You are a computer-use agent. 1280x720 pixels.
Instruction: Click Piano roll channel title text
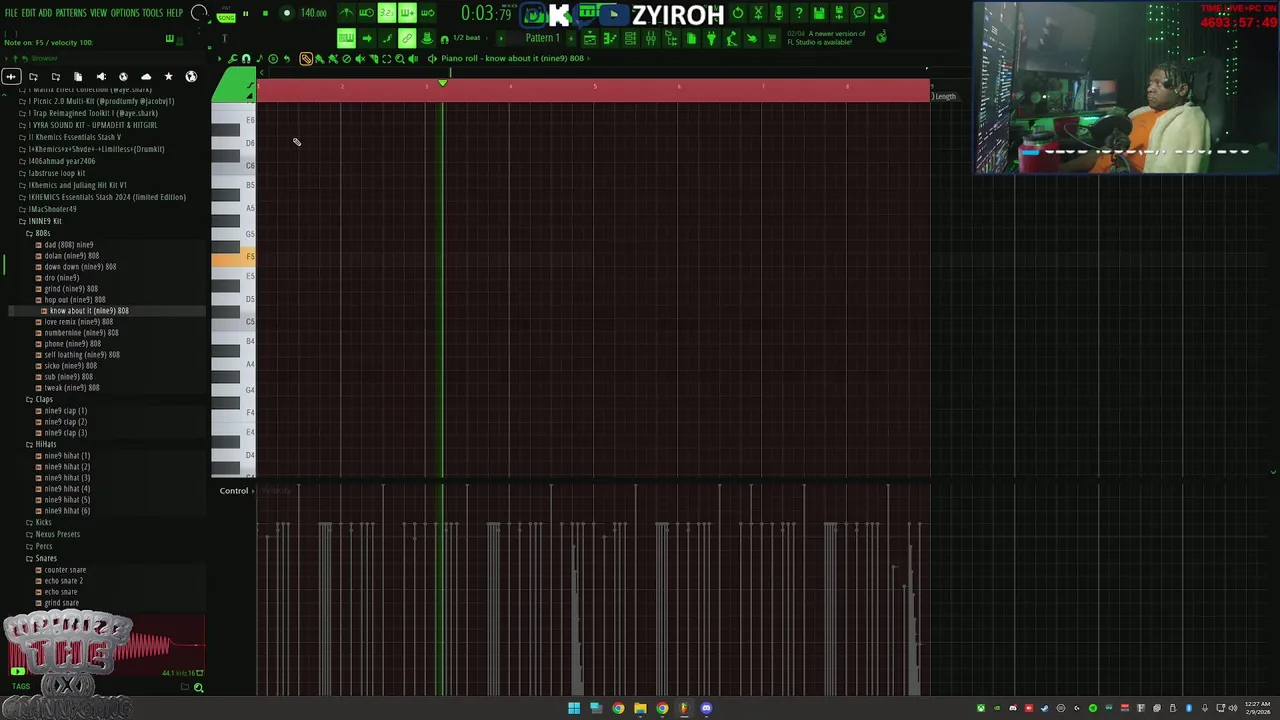512,58
